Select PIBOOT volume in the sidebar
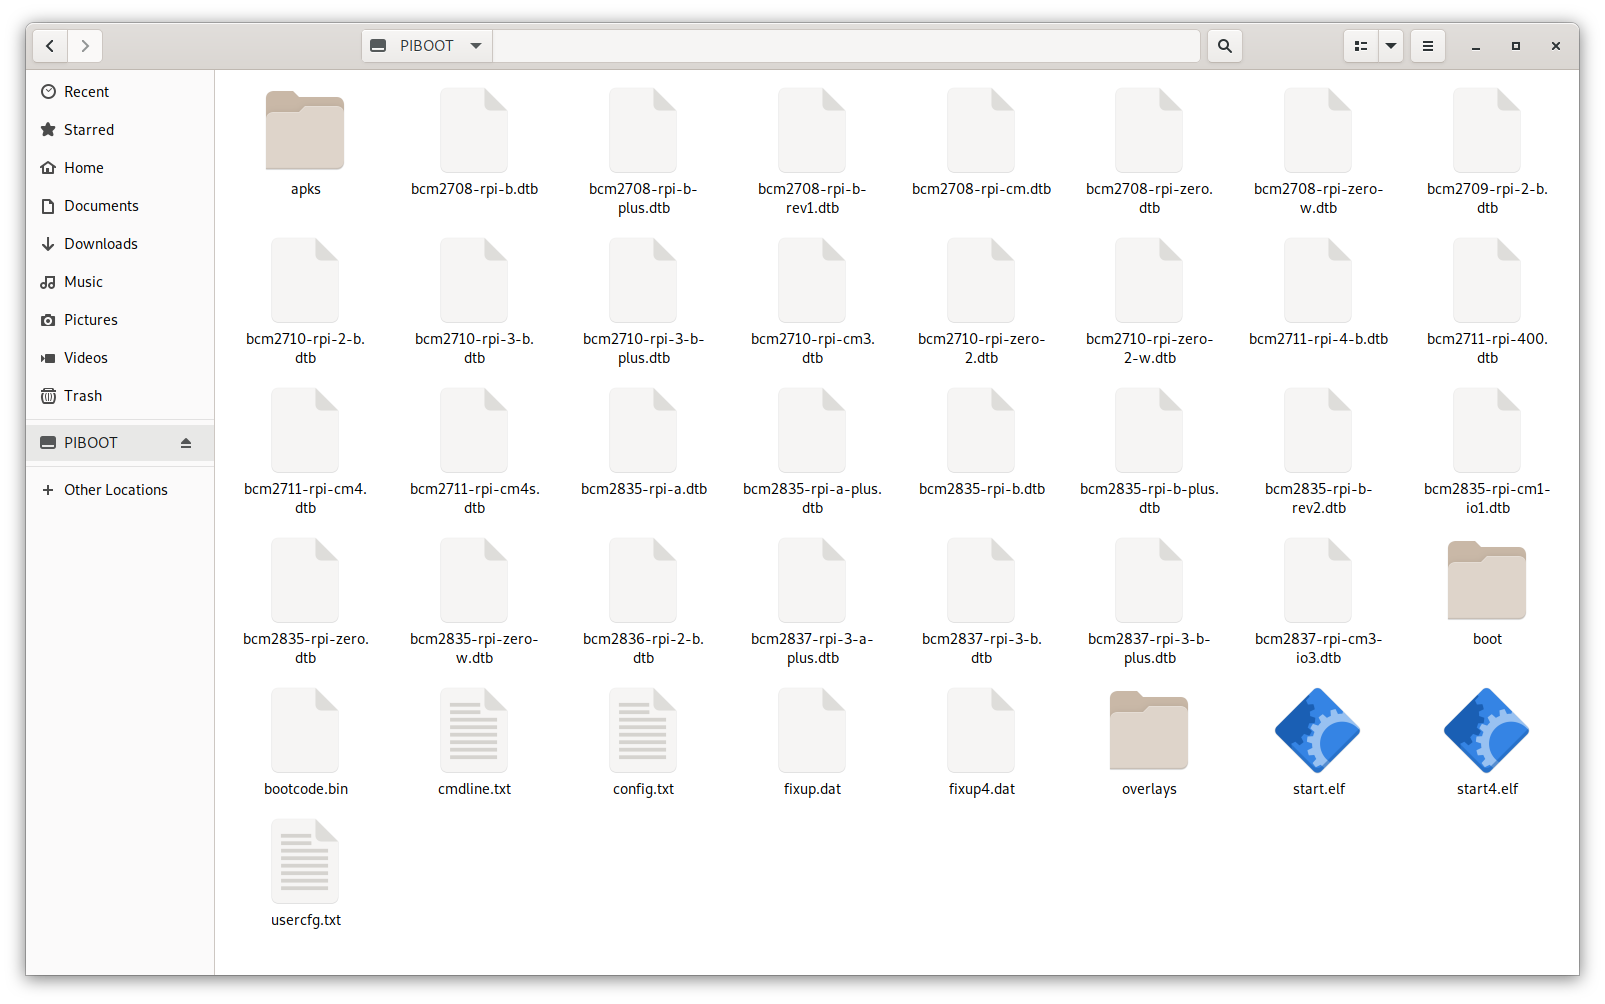This screenshot has height=1004, width=1605. [120, 443]
